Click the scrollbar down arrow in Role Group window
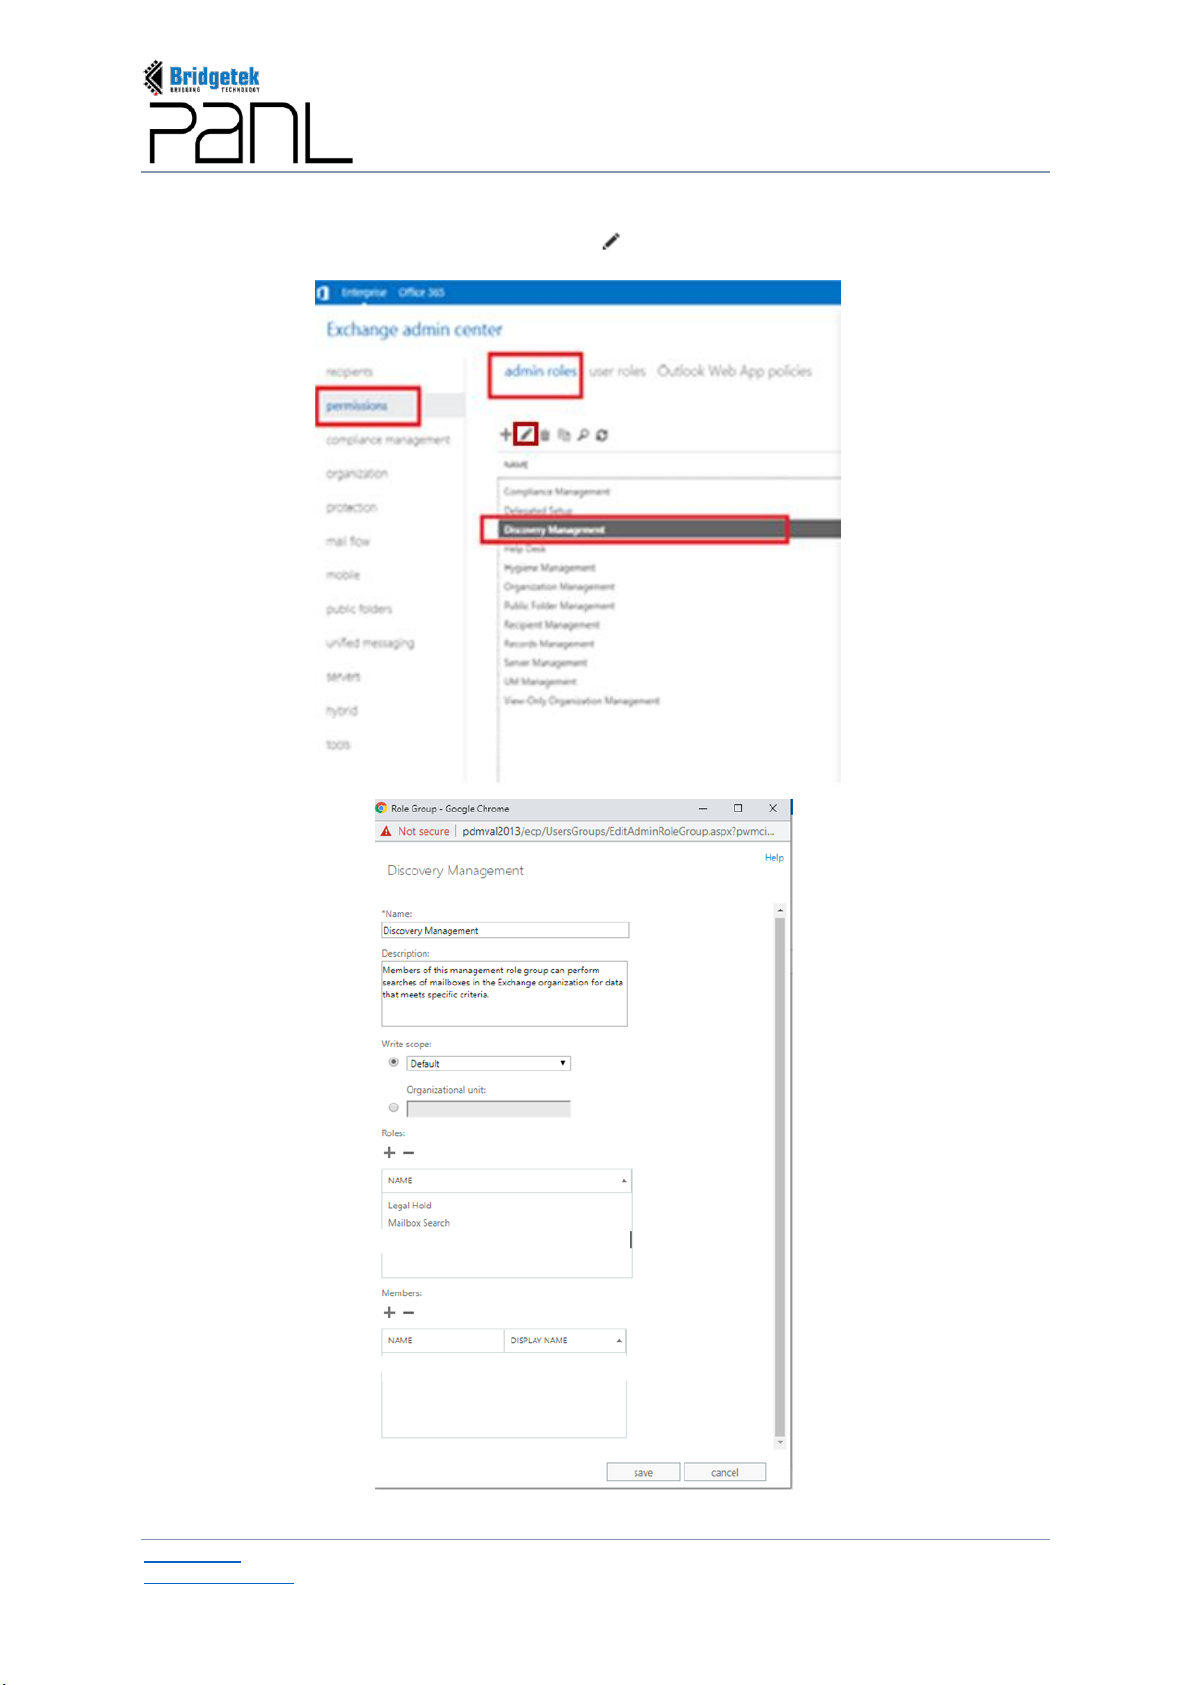Screen dimensions: 1192x1685 point(780,1442)
